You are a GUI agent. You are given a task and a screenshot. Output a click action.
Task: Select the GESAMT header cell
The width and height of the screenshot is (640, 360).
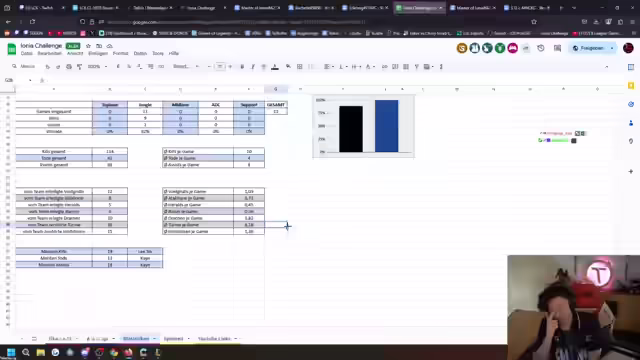pyautogui.click(x=276, y=105)
